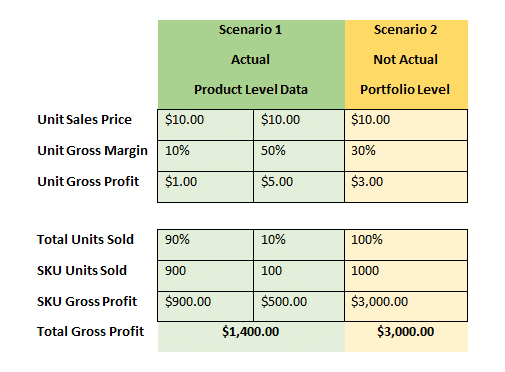This screenshot has height=372, width=505.
Task: Select the Scenario 2 header text
Action: (405, 30)
